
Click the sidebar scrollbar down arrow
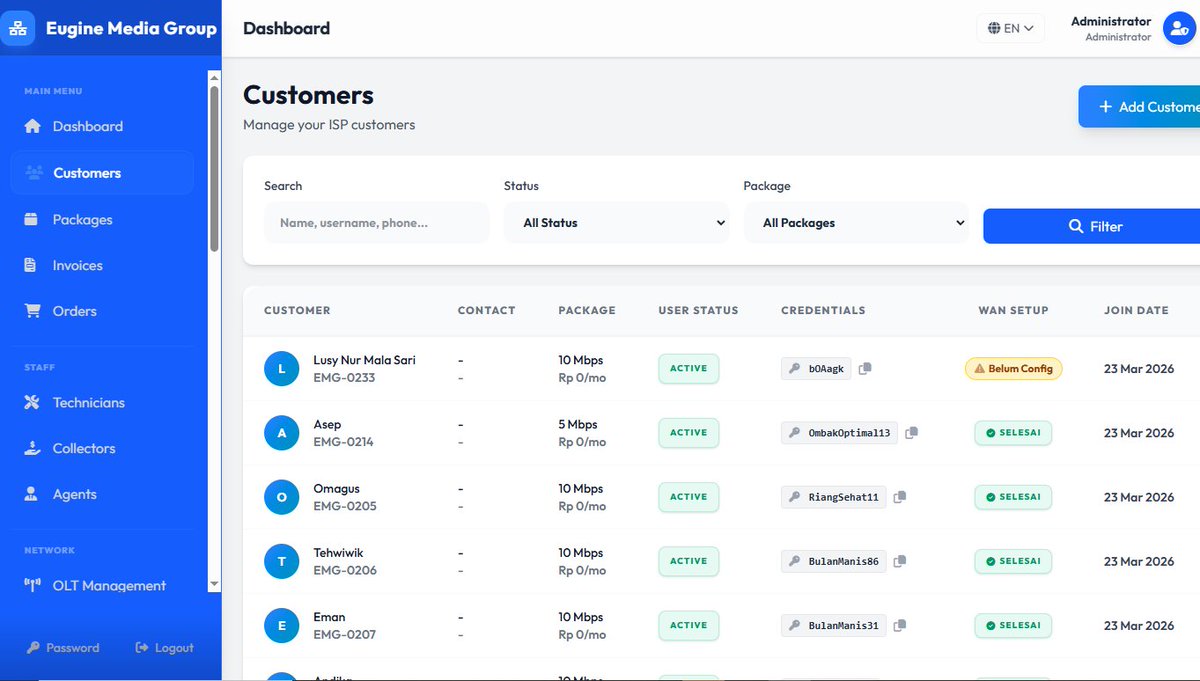[x=214, y=584]
